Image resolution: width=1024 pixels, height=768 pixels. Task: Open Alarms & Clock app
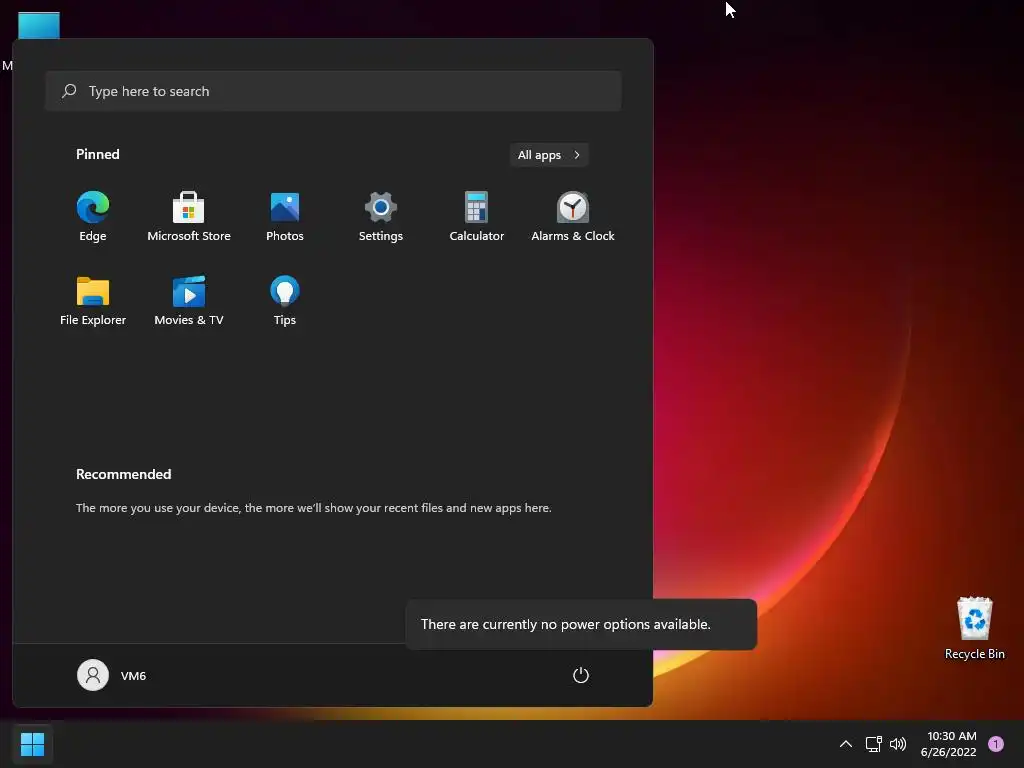[x=573, y=216]
